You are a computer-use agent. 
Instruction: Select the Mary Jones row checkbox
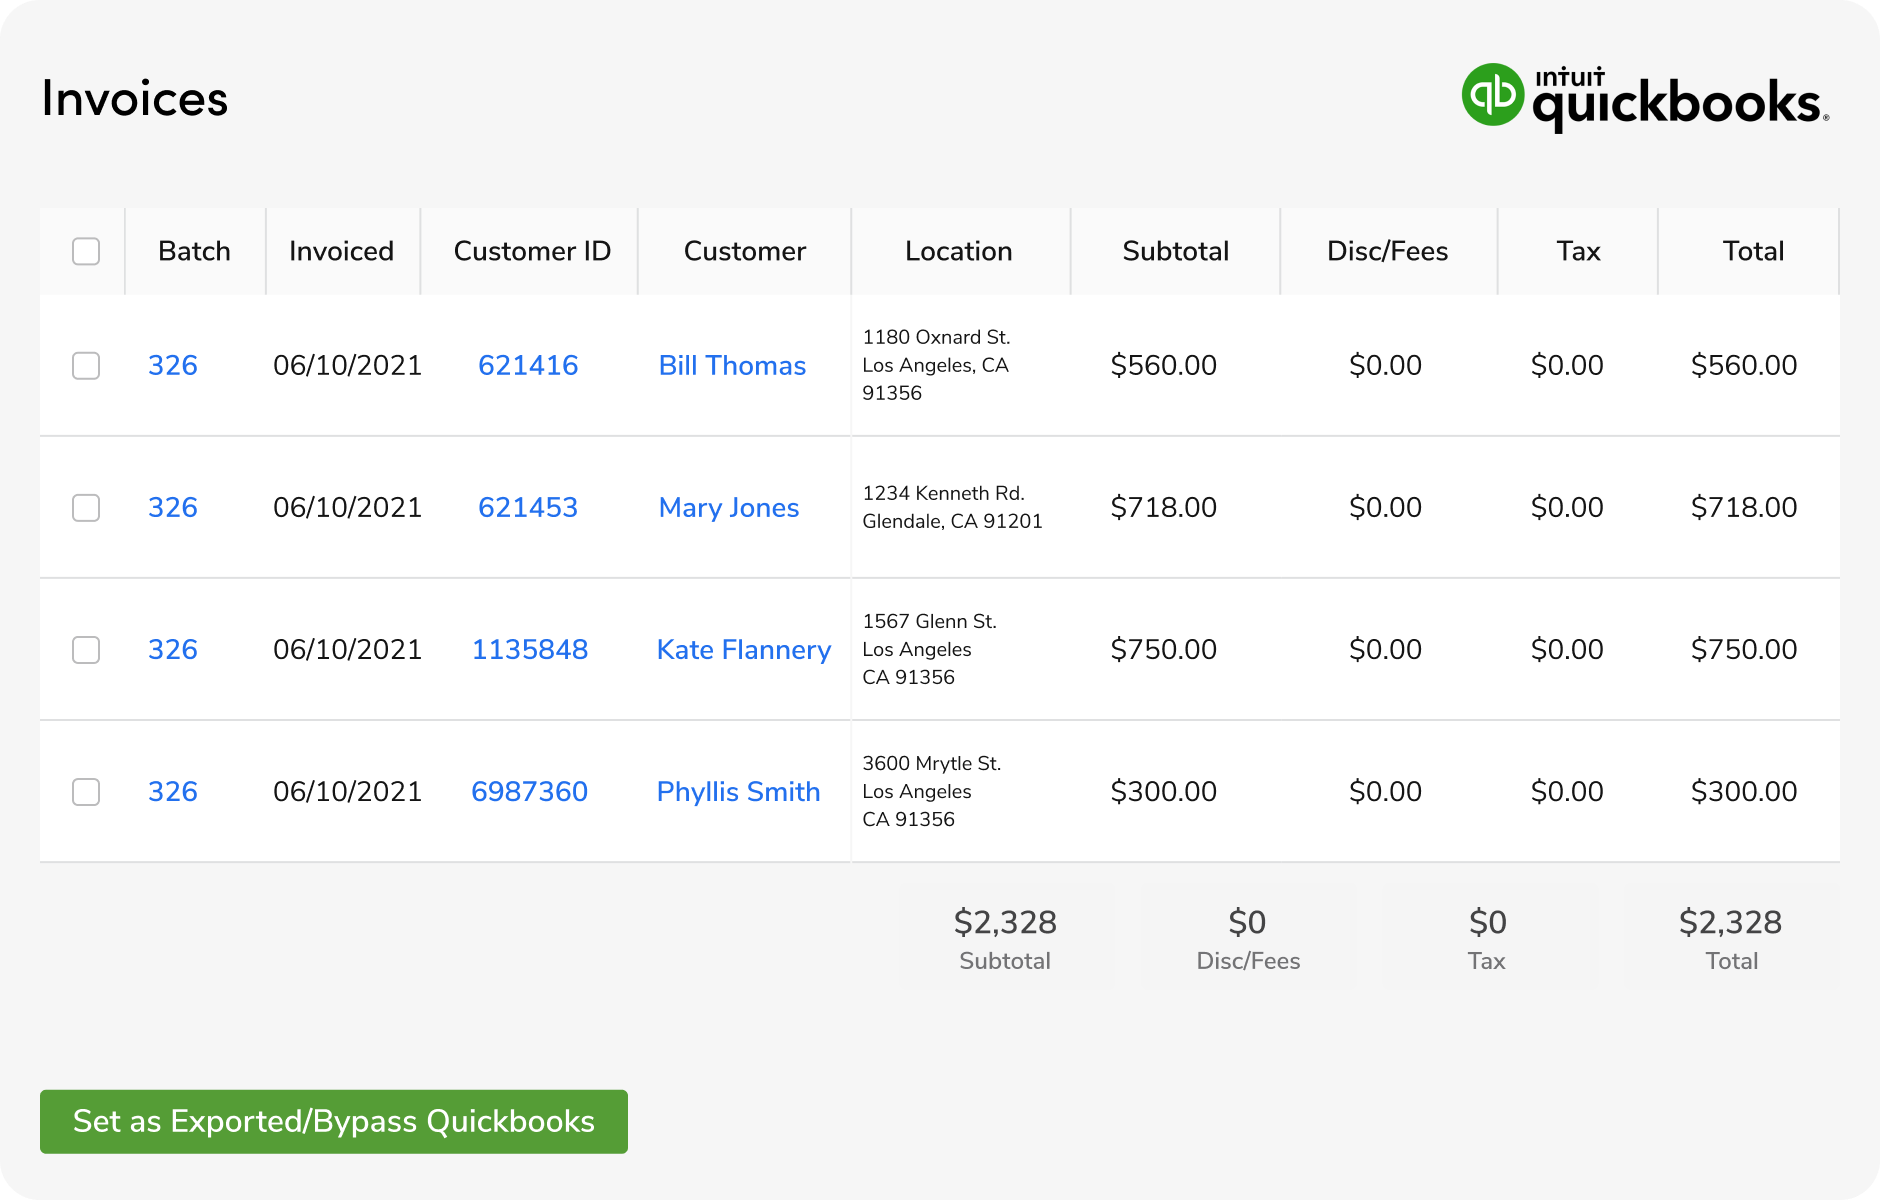86,508
